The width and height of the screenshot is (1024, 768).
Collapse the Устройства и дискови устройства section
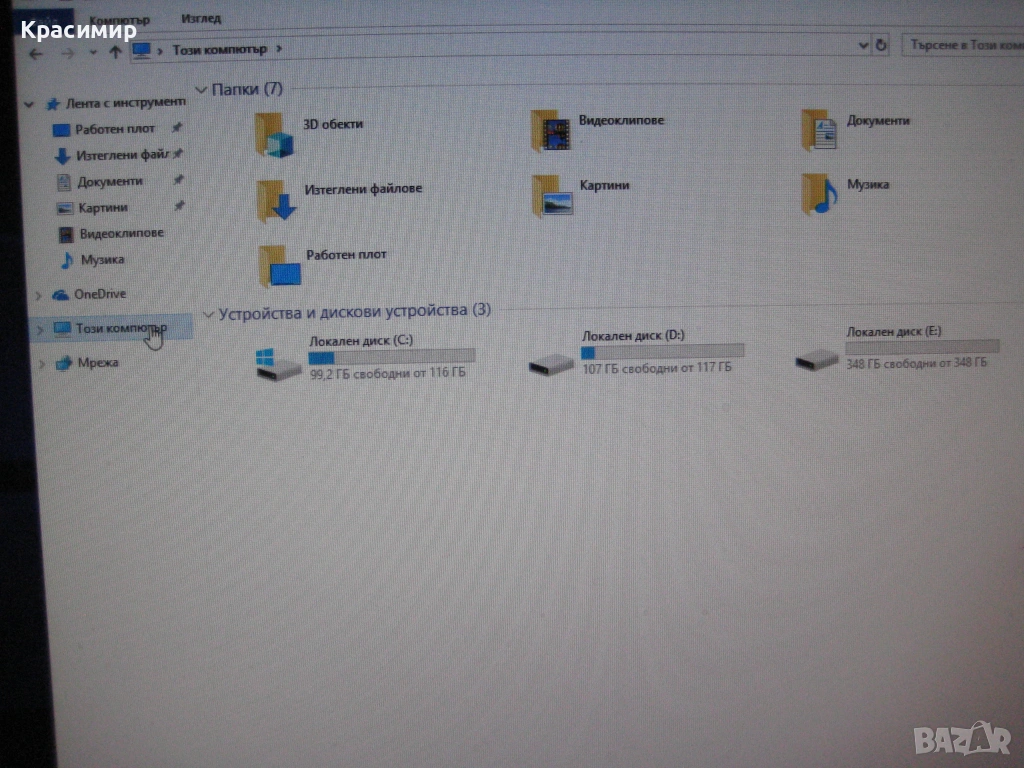(x=209, y=315)
